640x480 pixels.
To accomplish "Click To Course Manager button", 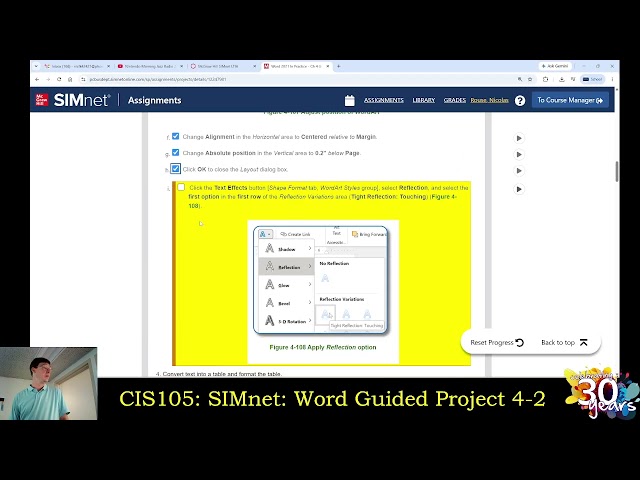I will pyautogui.click(x=570, y=100).
